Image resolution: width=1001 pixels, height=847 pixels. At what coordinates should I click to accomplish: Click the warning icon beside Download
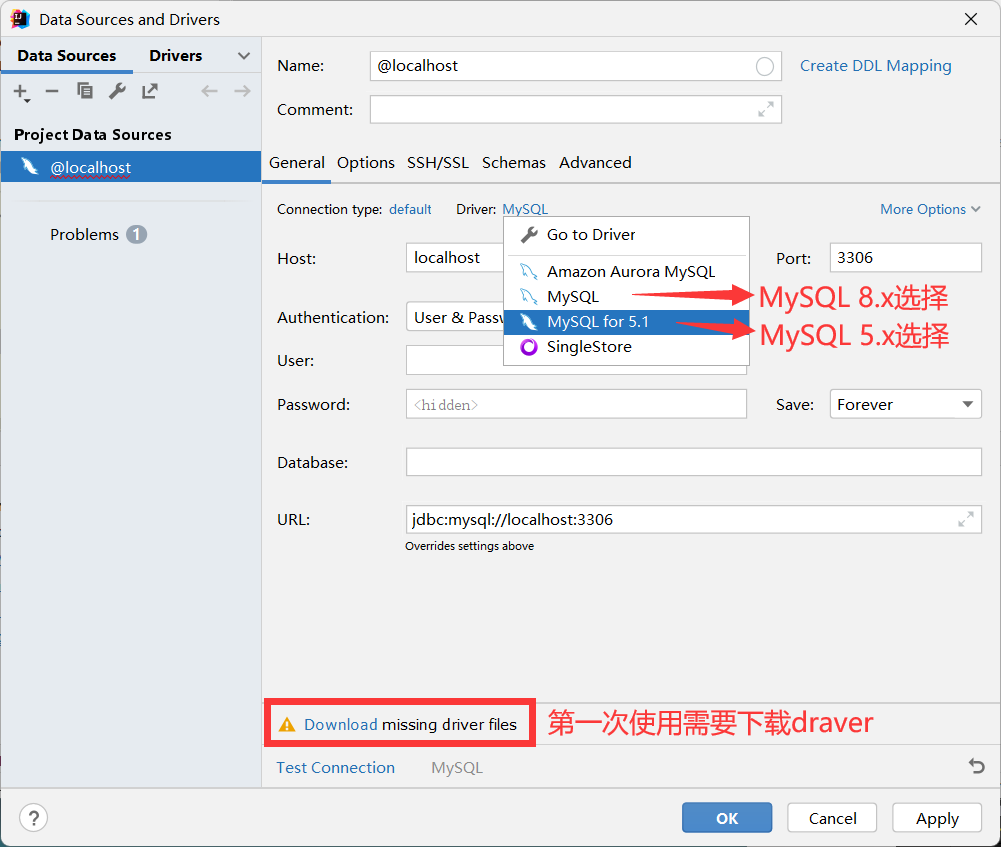click(x=287, y=724)
